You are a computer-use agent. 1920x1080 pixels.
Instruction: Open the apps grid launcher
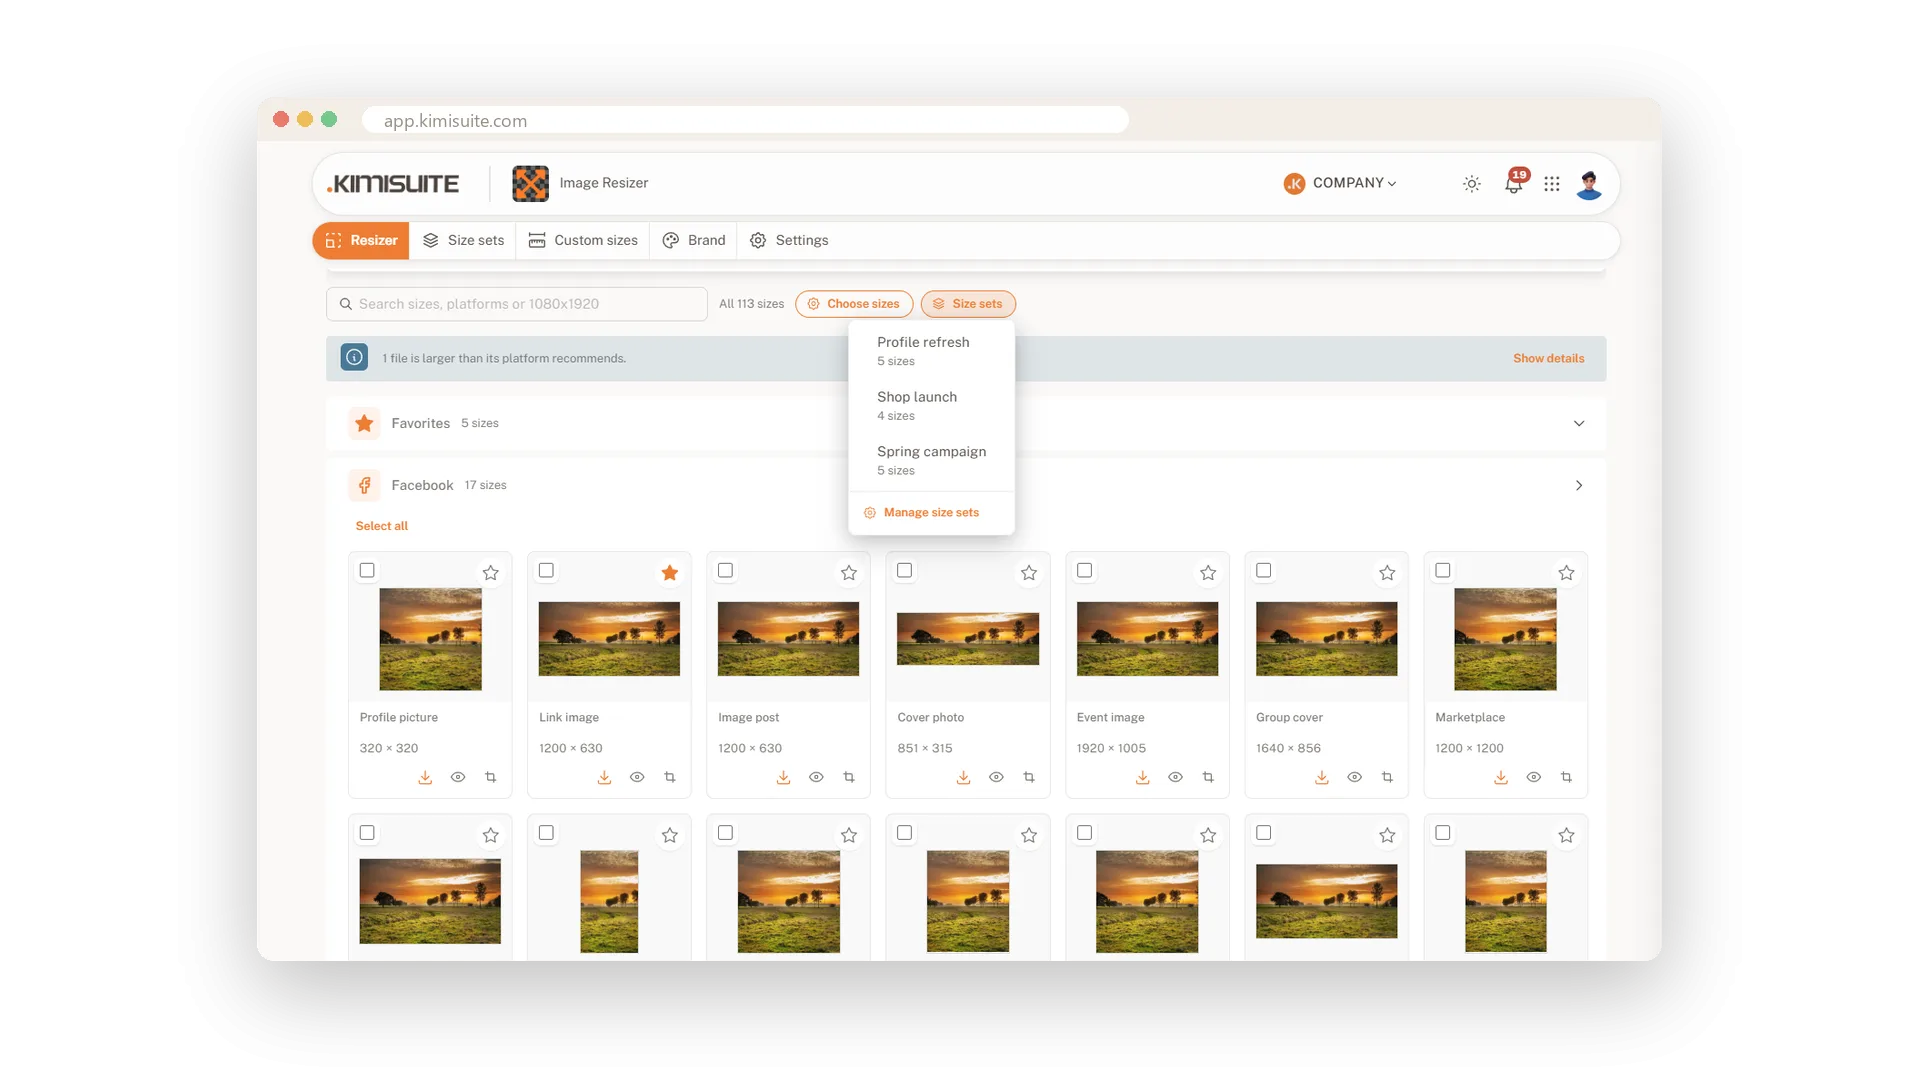[1551, 184]
